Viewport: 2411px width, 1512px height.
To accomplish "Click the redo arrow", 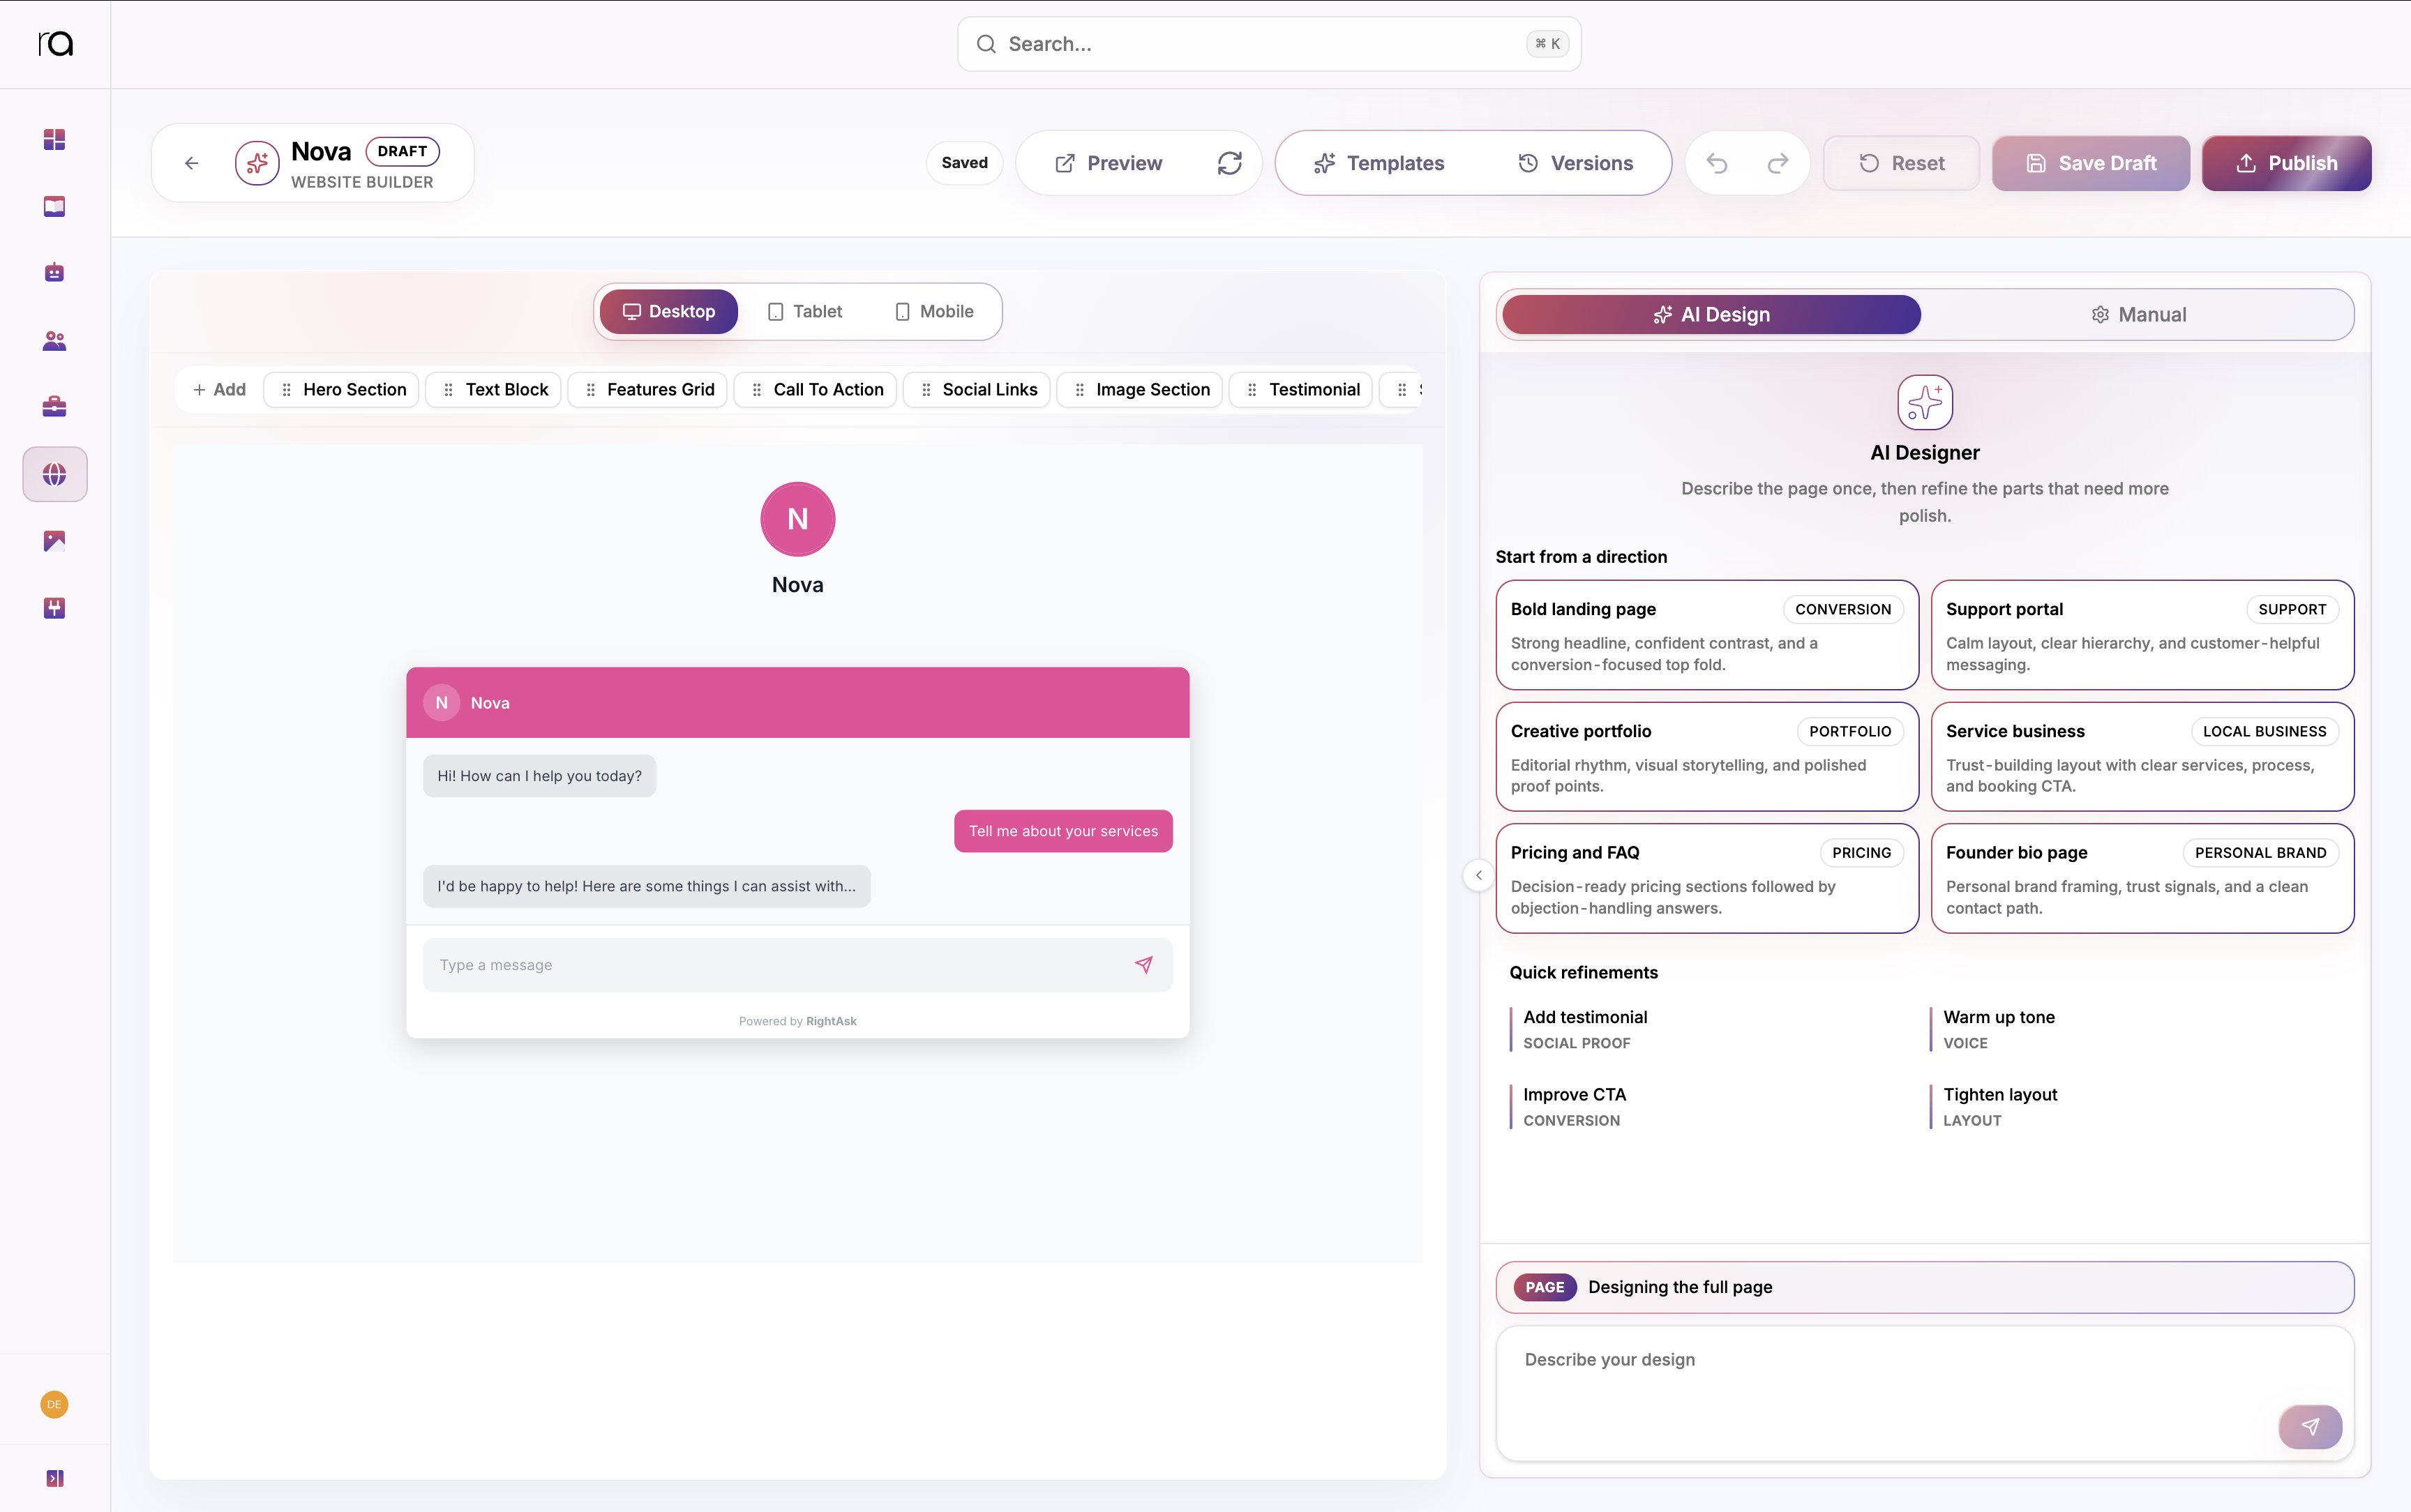I will (1778, 163).
